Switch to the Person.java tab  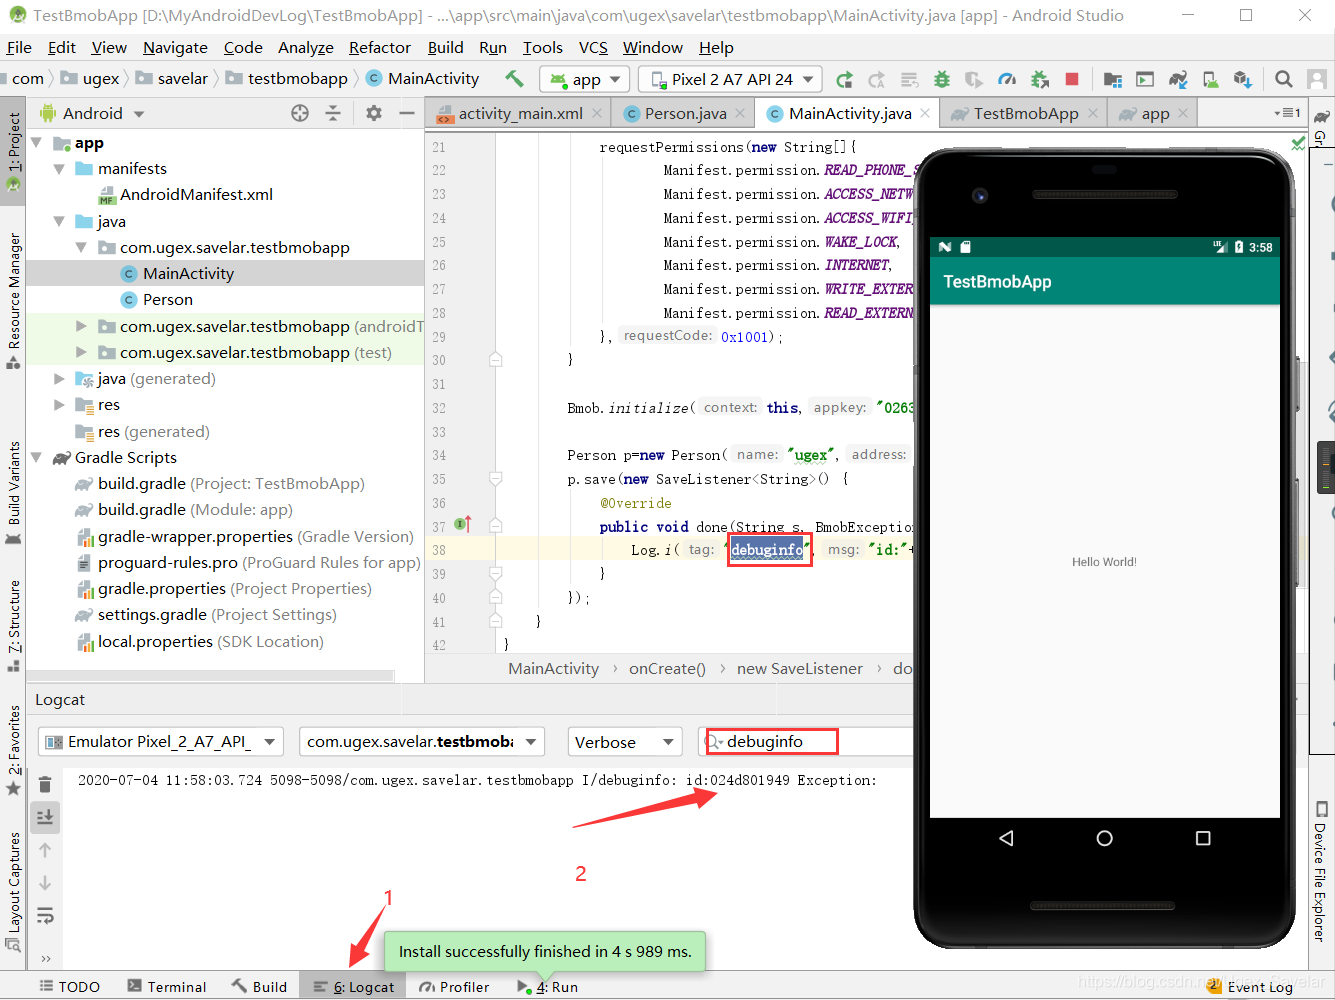[686, 113]
